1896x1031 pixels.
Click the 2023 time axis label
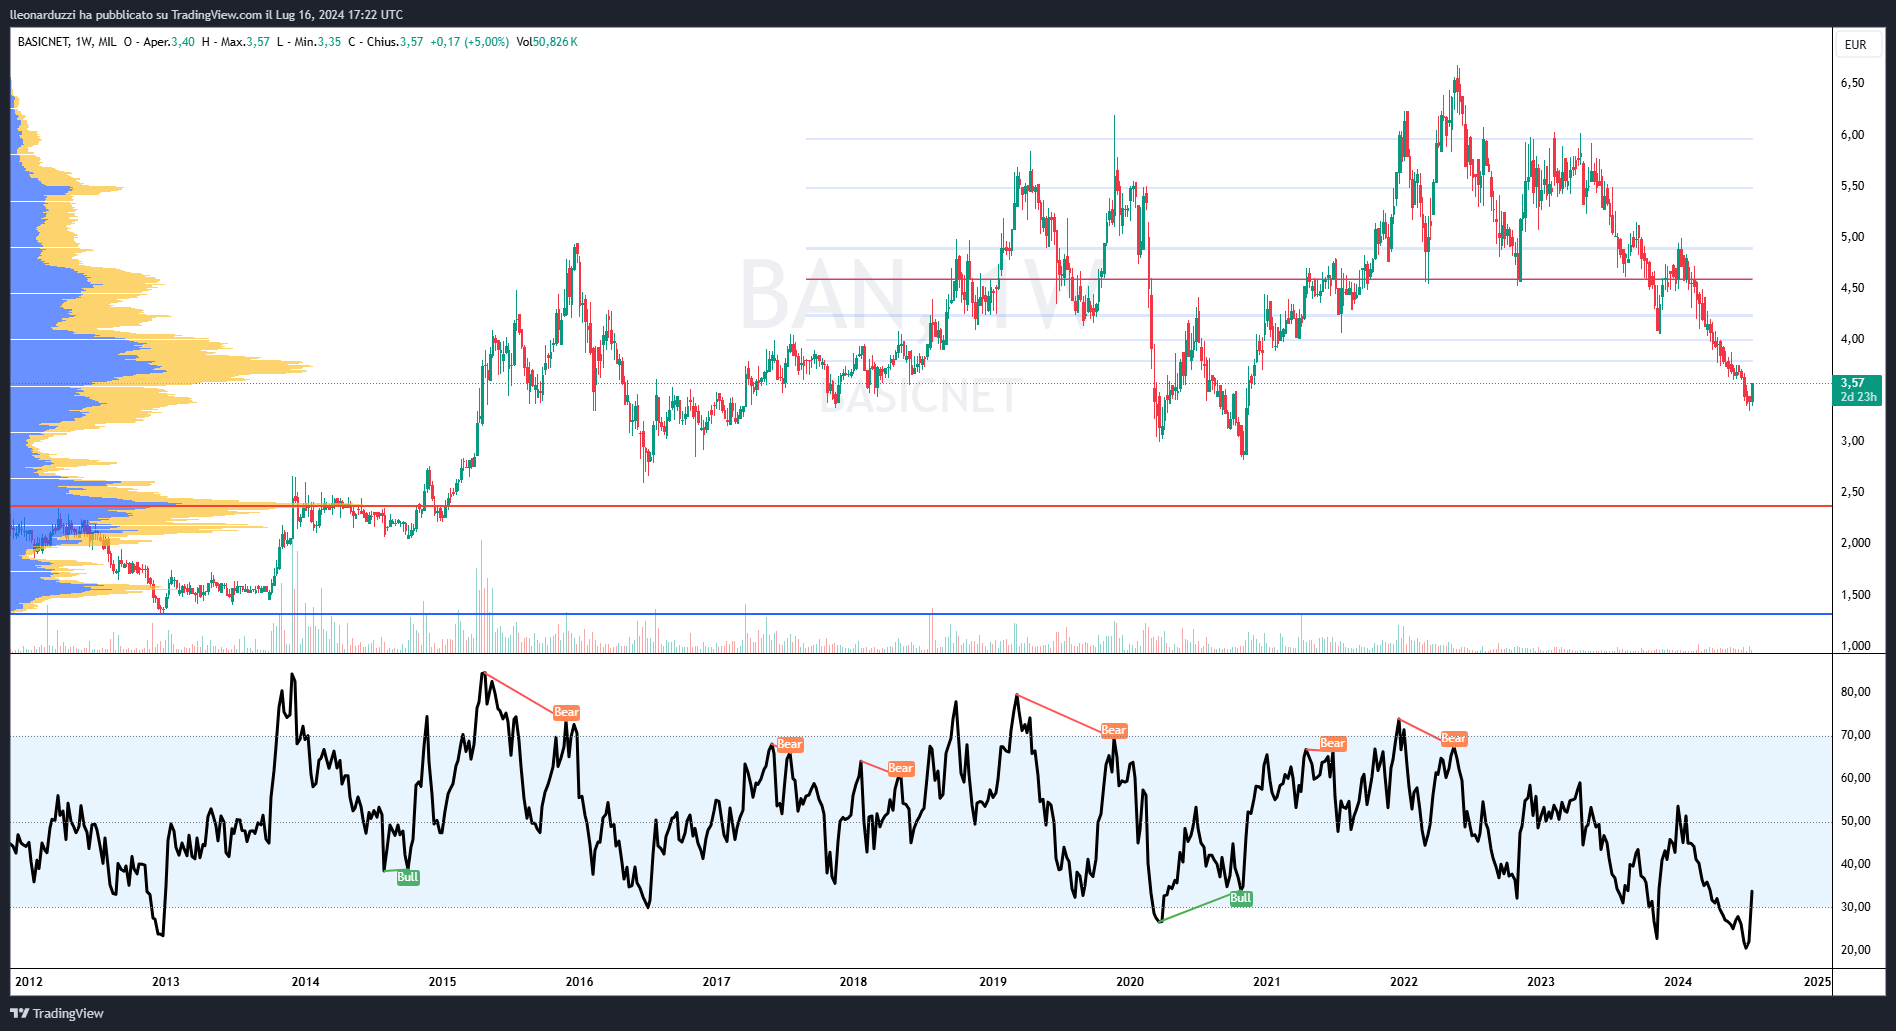pos(1541,981)
